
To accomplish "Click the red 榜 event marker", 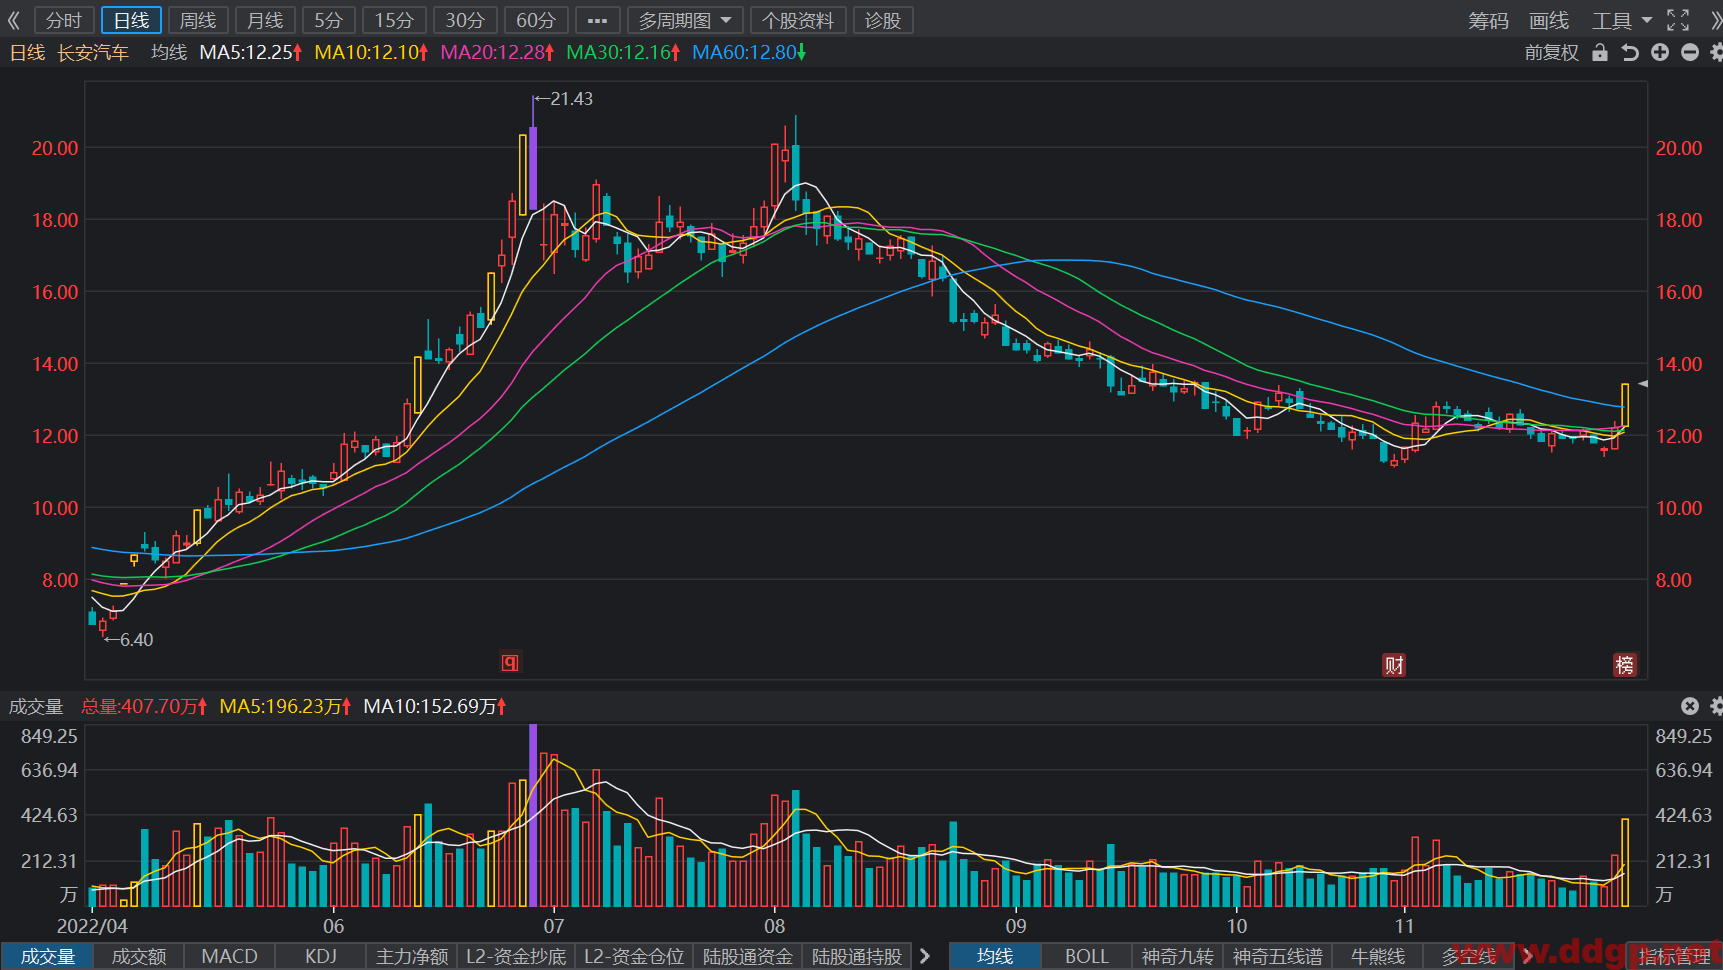I will 1625,665.
